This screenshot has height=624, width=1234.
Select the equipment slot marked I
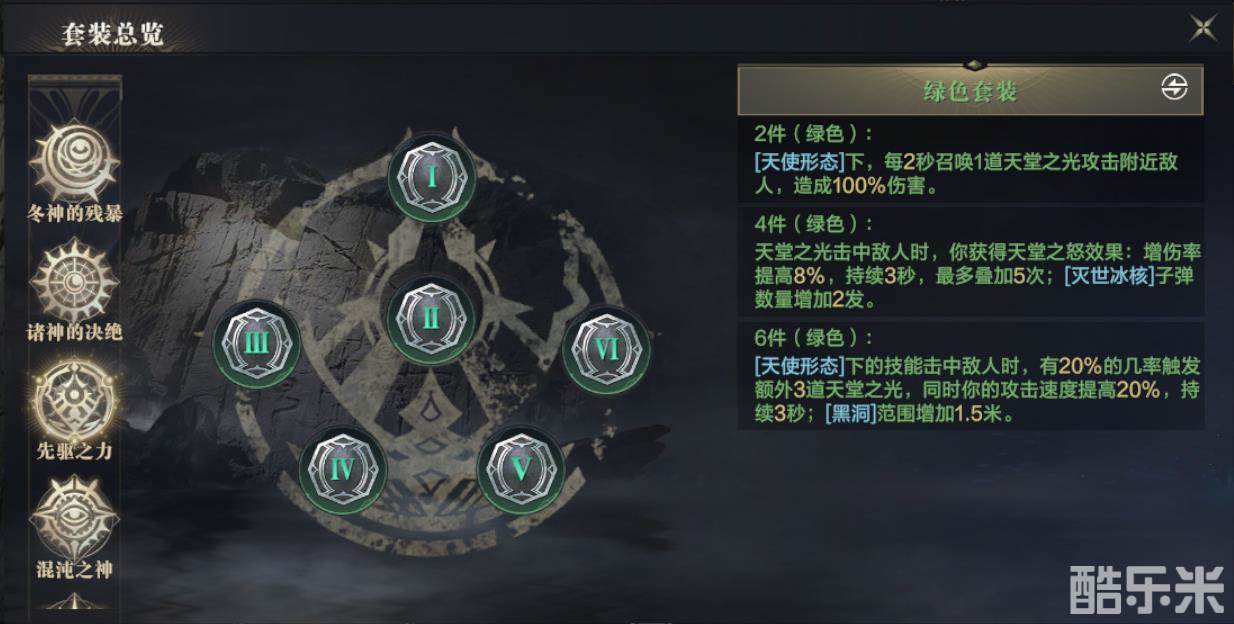pyautogui.click(x=431, y=177)
